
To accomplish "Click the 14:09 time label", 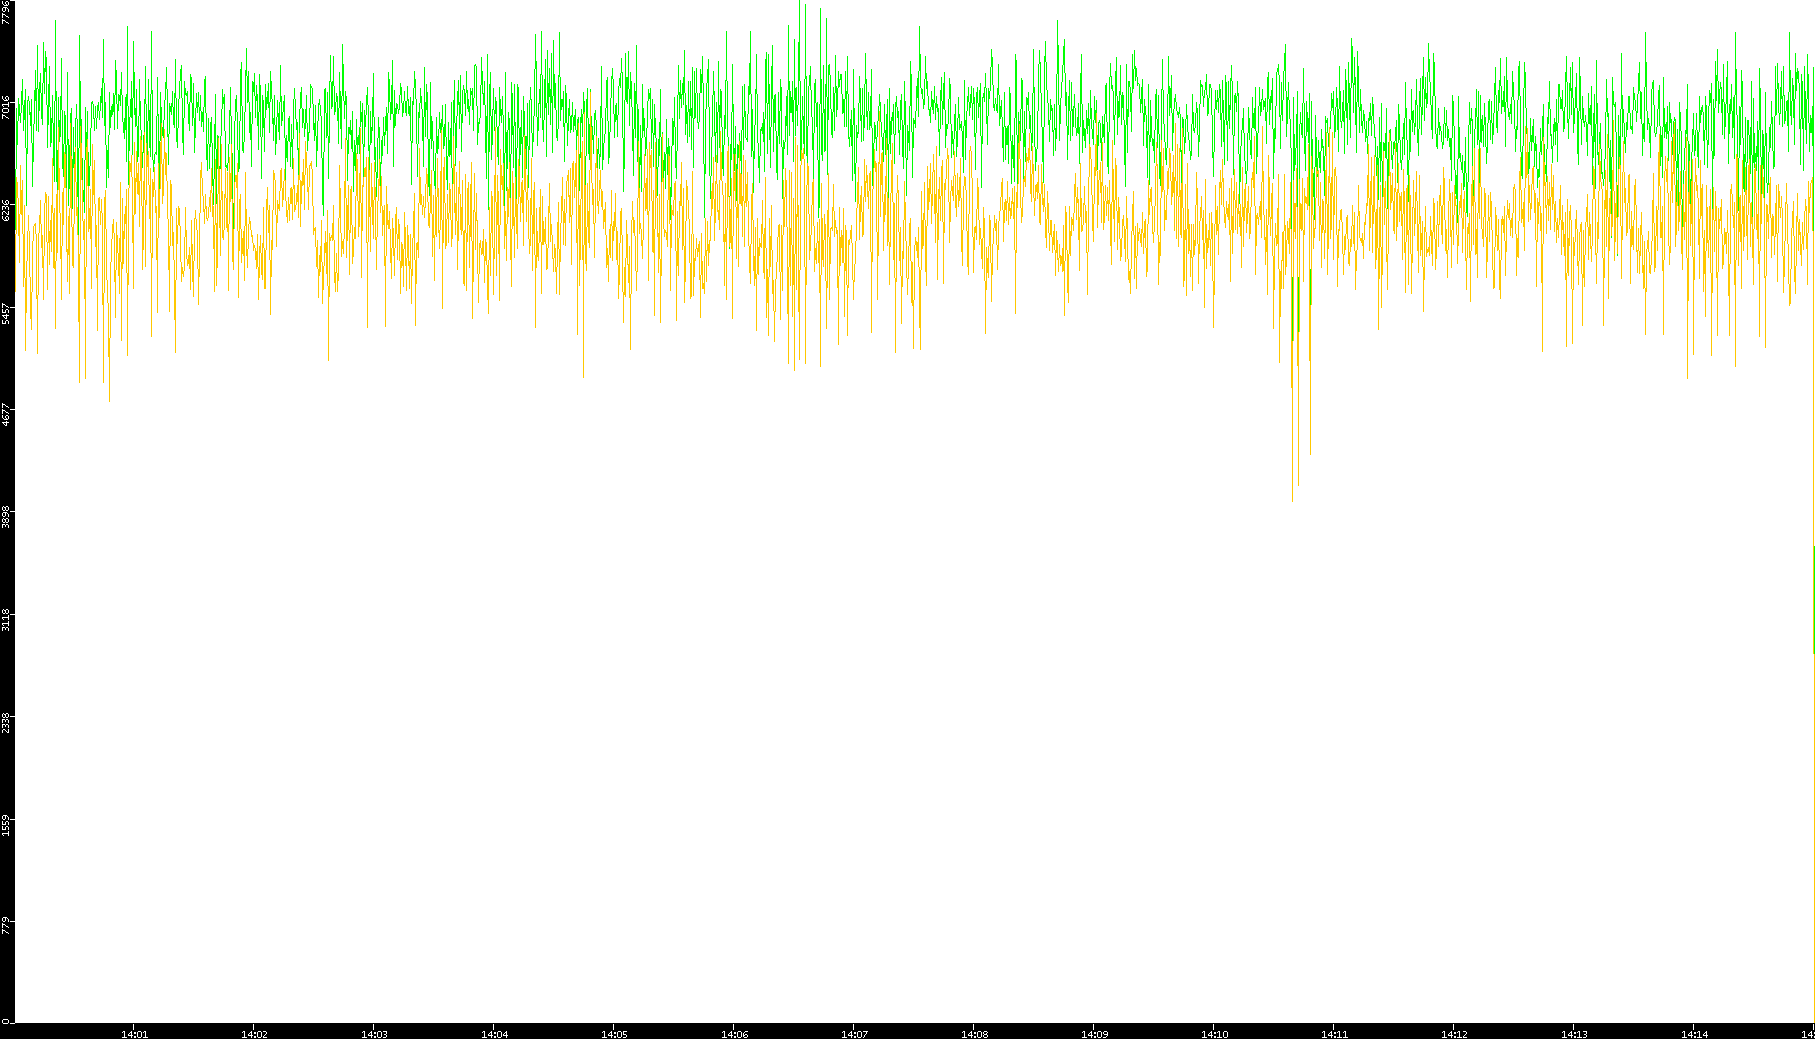I will click(1094, 1034).
